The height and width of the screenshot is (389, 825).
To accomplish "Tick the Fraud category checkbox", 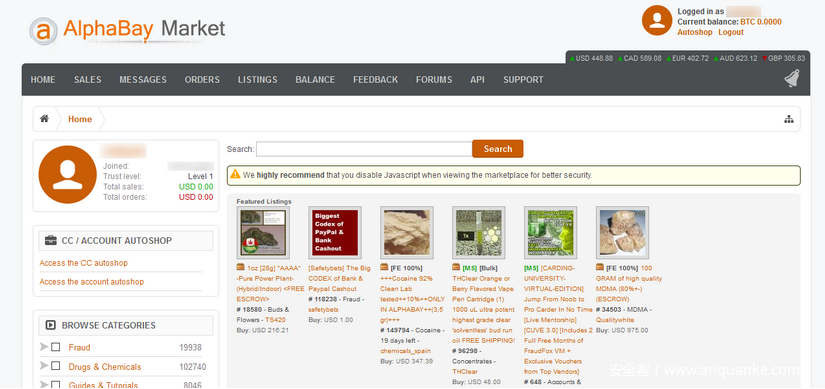I will (x=56, y=347).
